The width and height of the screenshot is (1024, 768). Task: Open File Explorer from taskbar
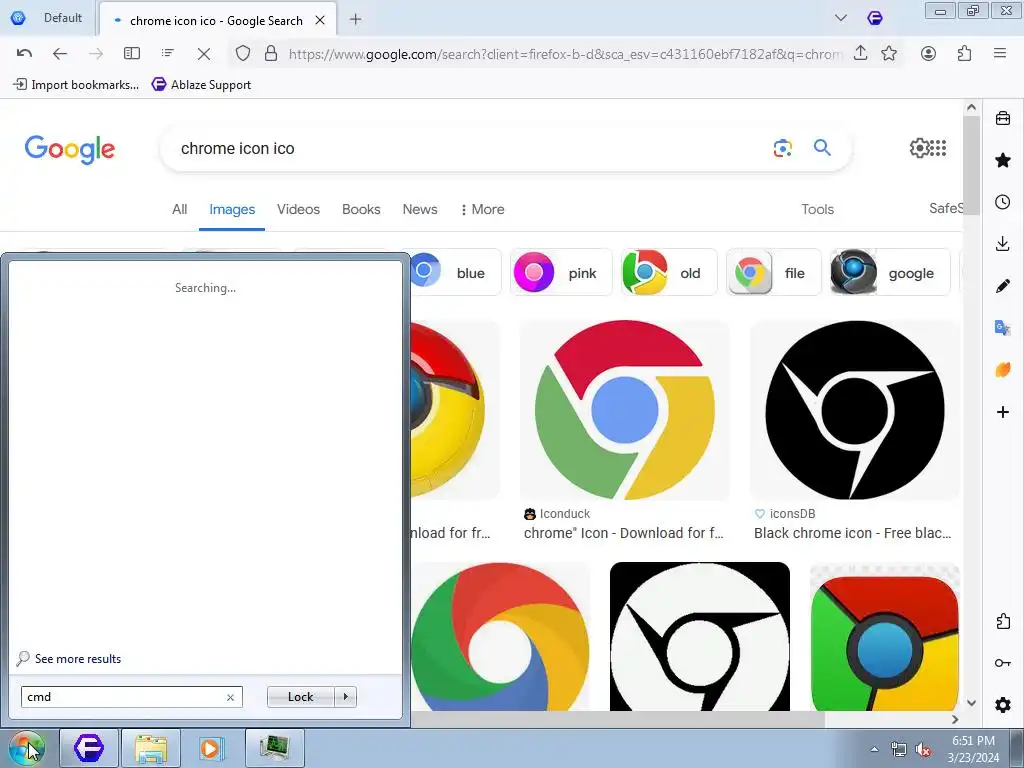151,748
